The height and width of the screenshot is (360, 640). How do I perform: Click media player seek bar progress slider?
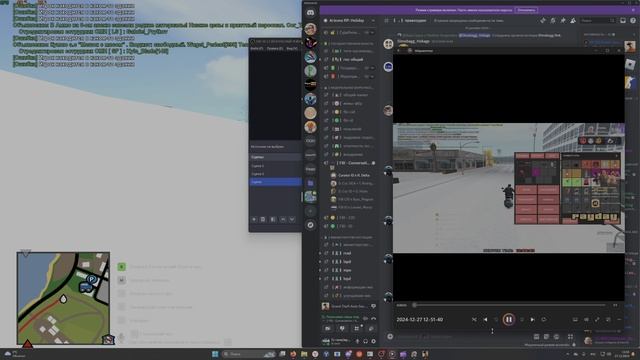509,305
